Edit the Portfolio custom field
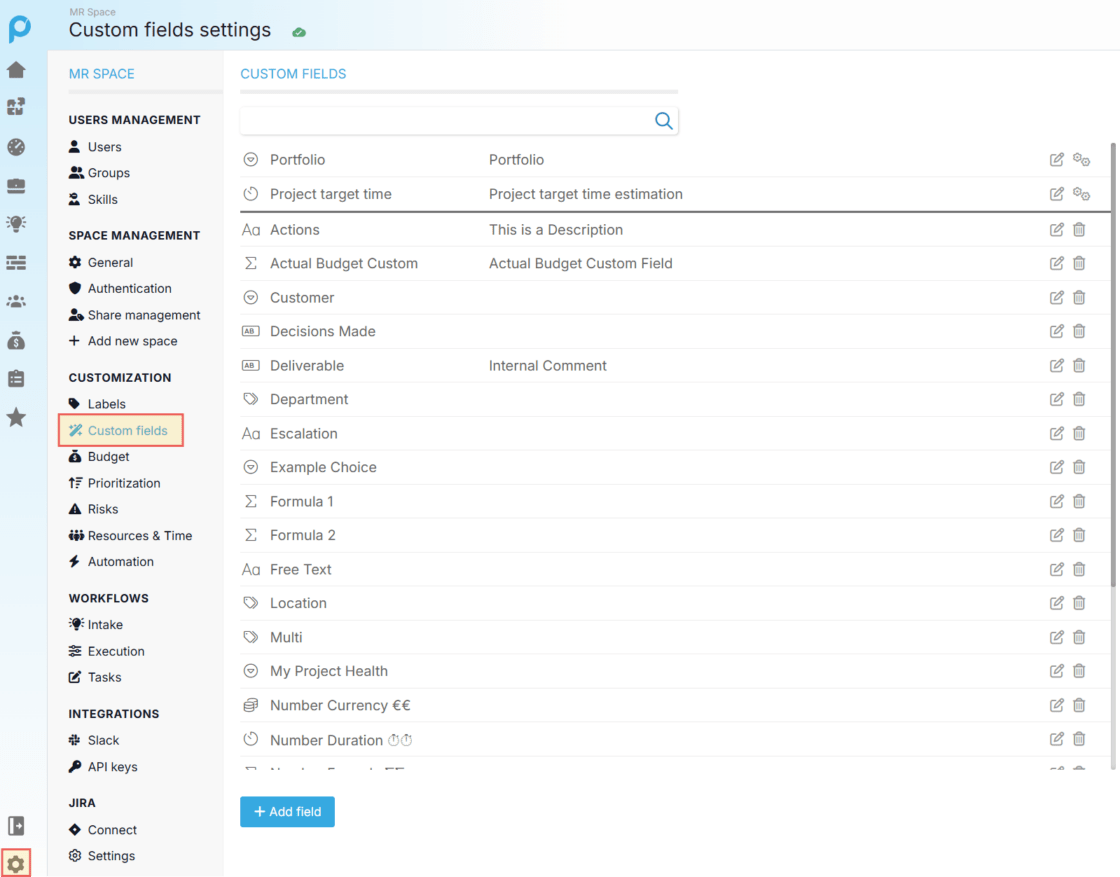This screenshot has width=1120, height=877. pos(1056,159)
